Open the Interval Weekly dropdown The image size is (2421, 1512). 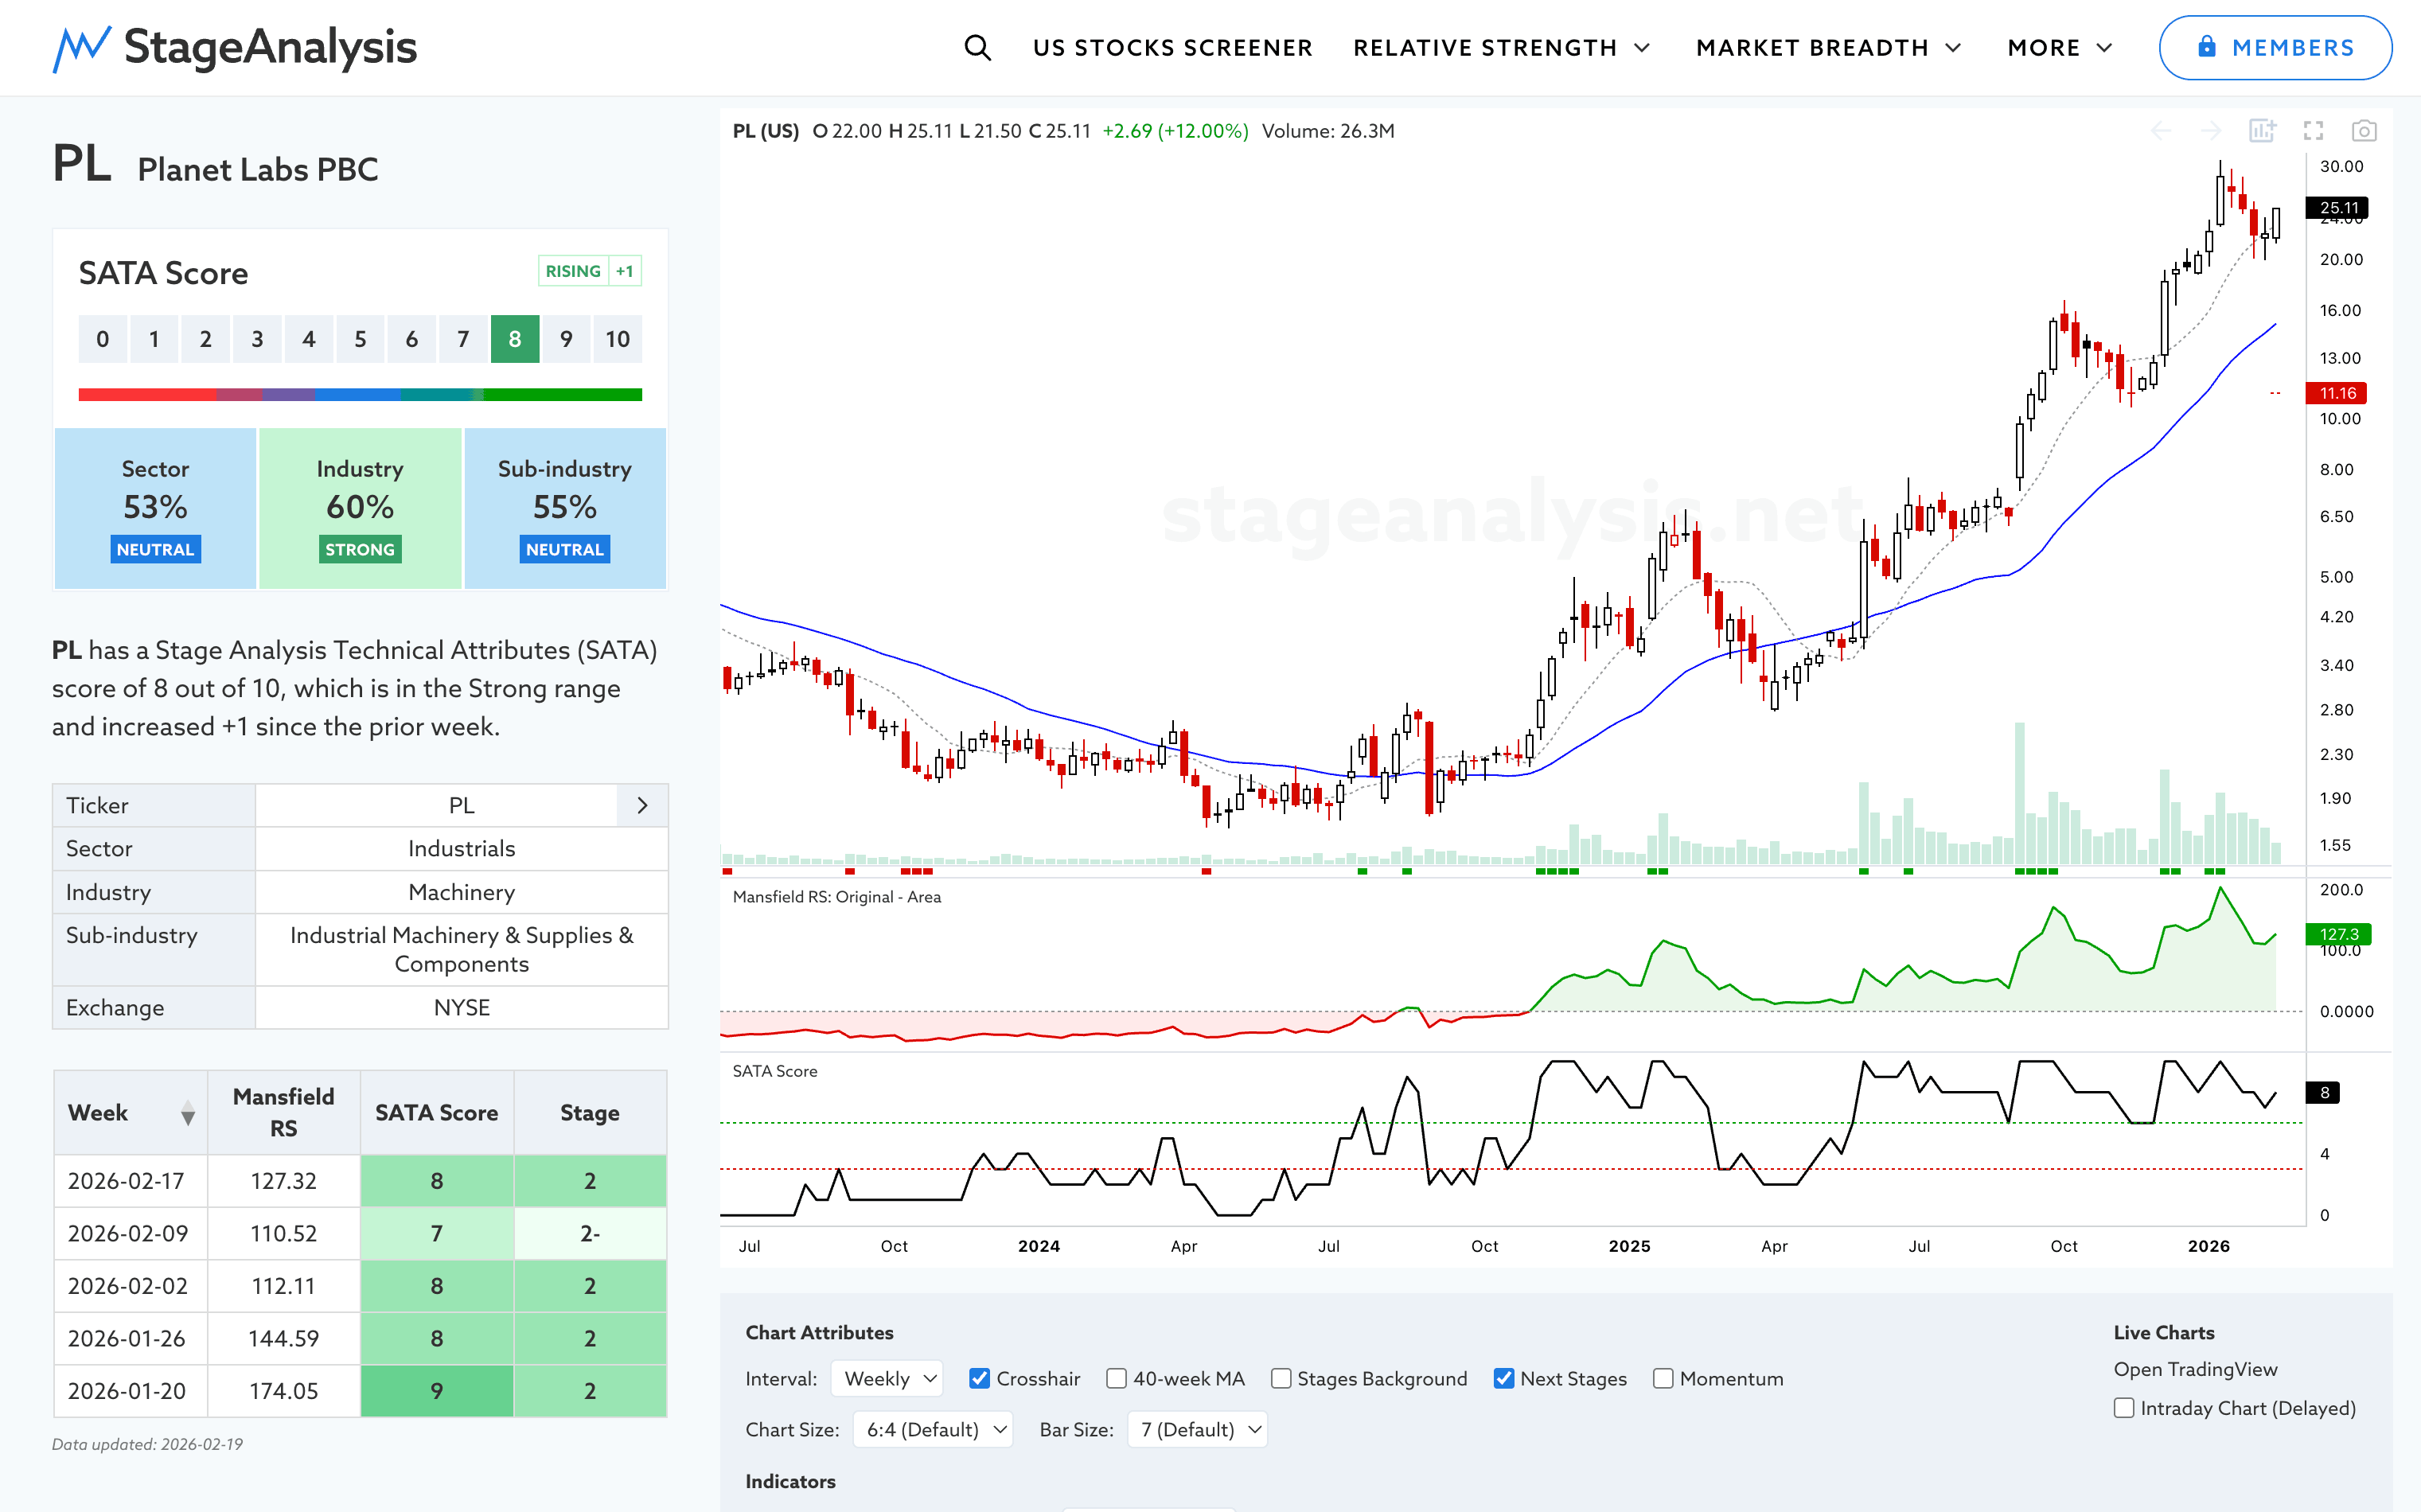point(888,1378)
